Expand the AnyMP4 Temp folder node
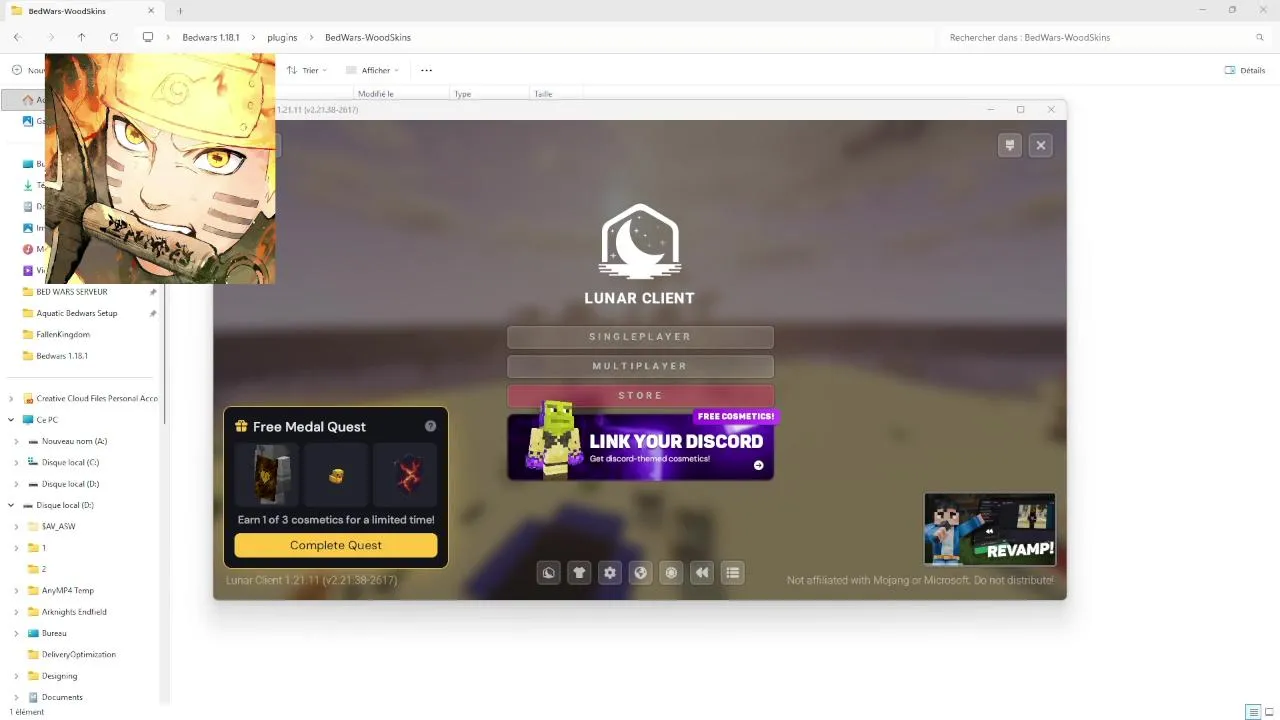Viewport: 1280px width, 720px height. click(16, 590)
